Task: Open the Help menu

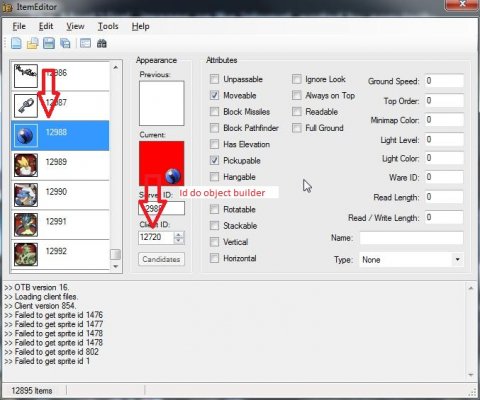Action: tap(140, 26)
